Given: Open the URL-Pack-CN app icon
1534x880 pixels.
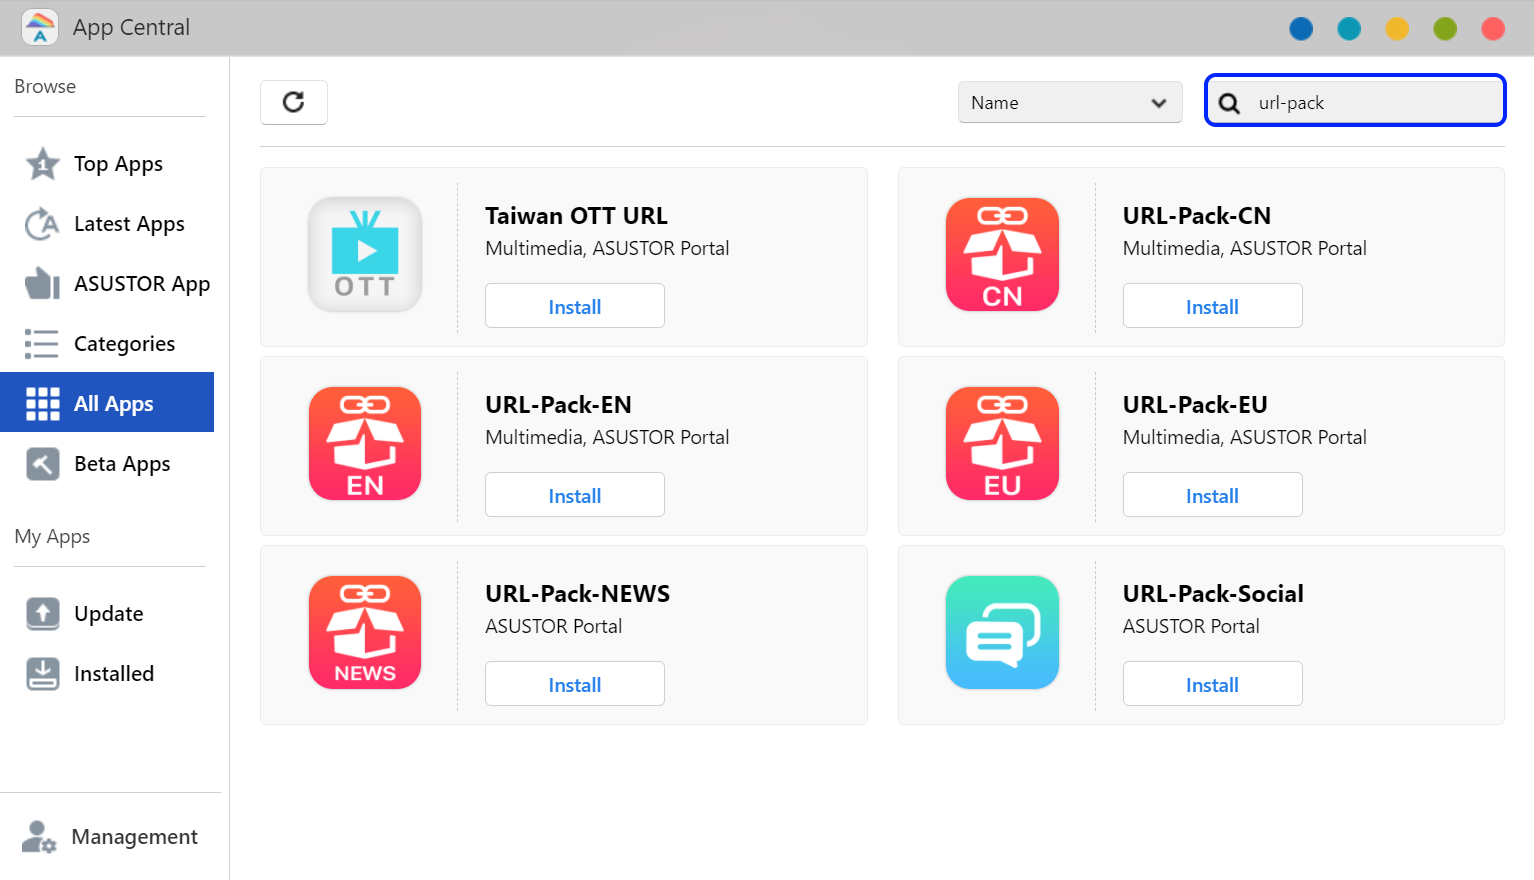Looking at the screenshot, I should pyautogui.click(x=1002, y=255).
